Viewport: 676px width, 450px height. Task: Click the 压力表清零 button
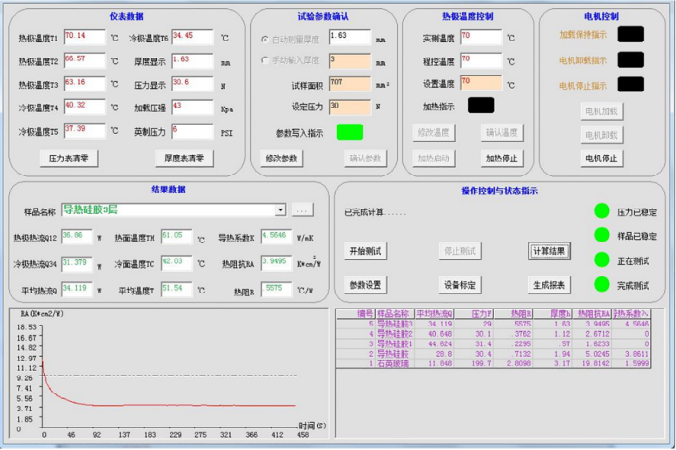tap(69, 158)
